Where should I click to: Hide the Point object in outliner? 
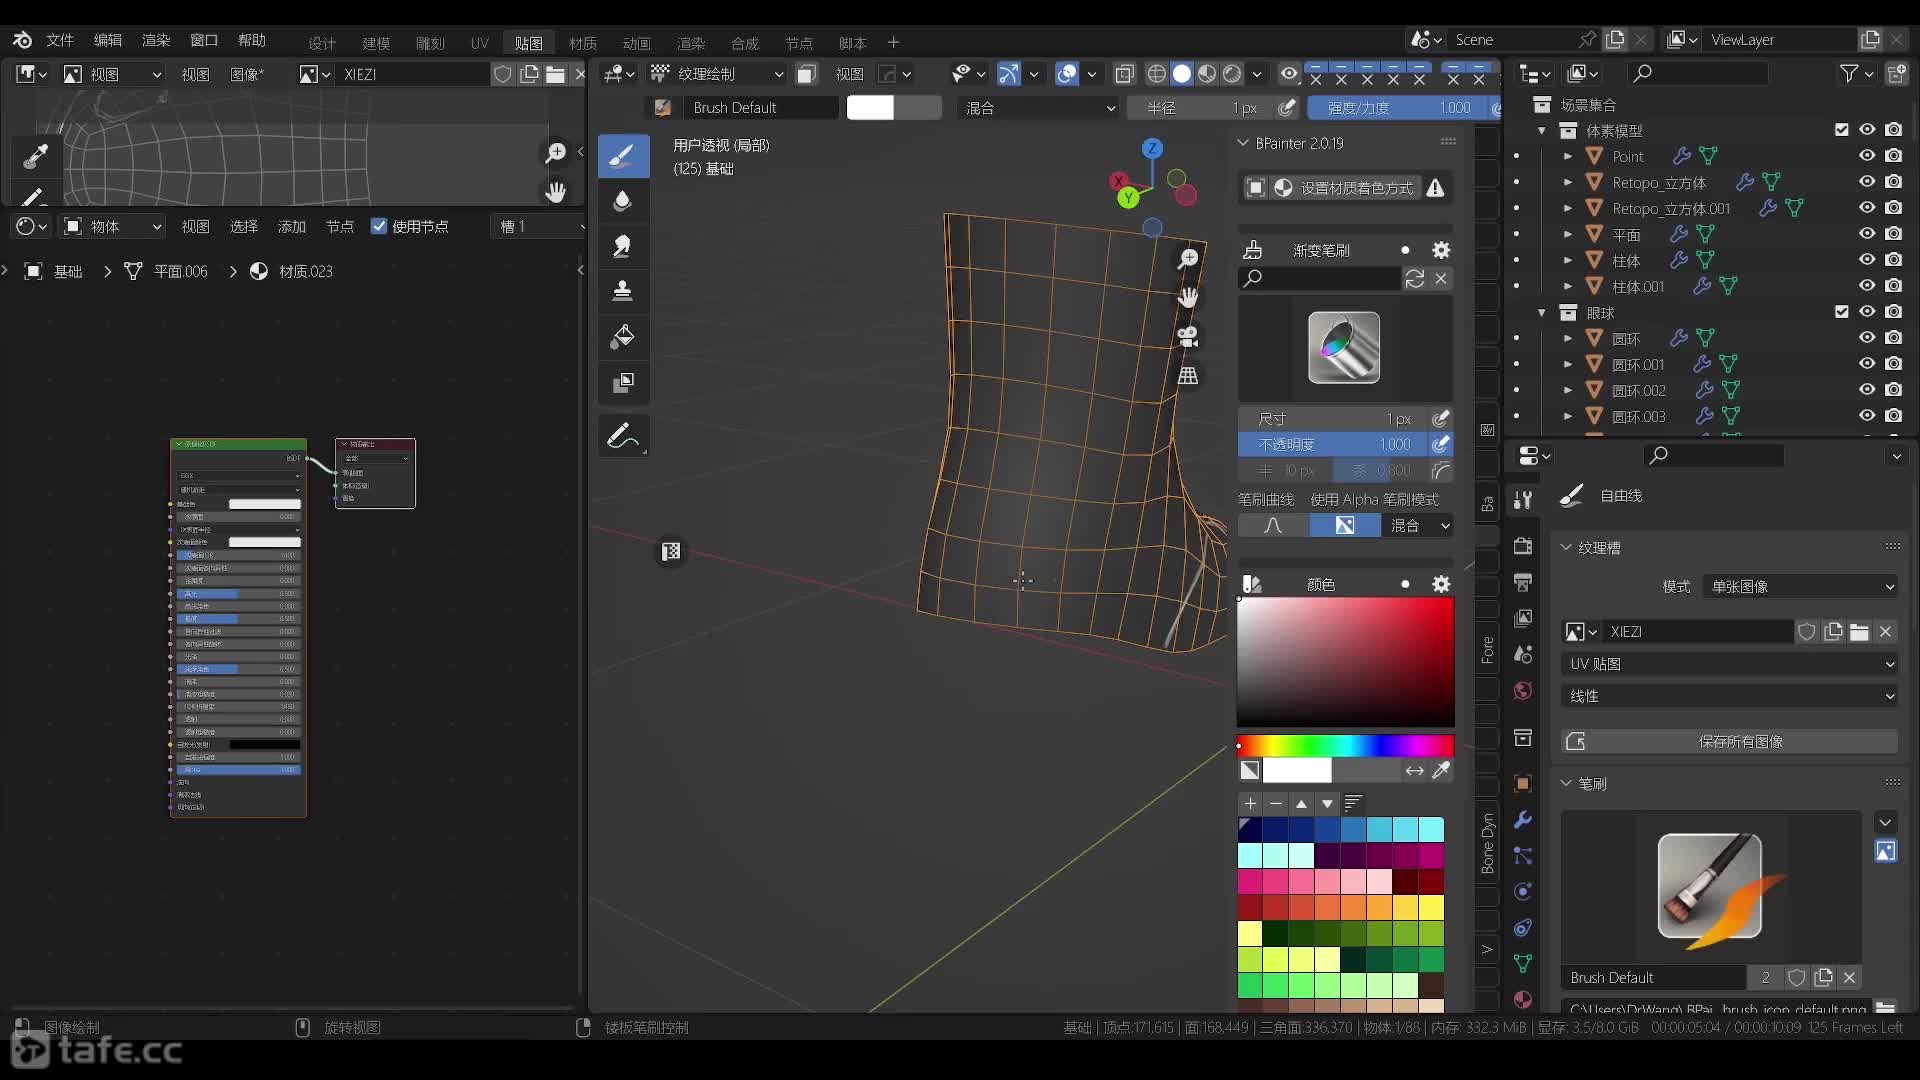(1867, 156)
